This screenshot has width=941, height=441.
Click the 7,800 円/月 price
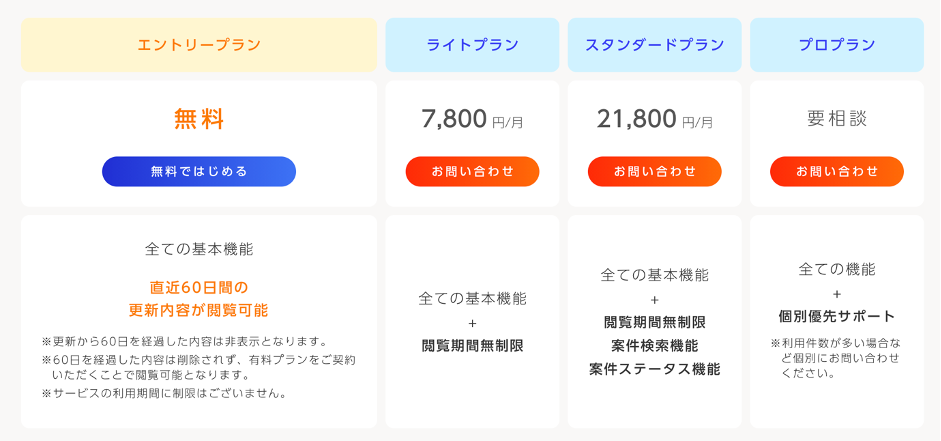(x=472, y=119)
